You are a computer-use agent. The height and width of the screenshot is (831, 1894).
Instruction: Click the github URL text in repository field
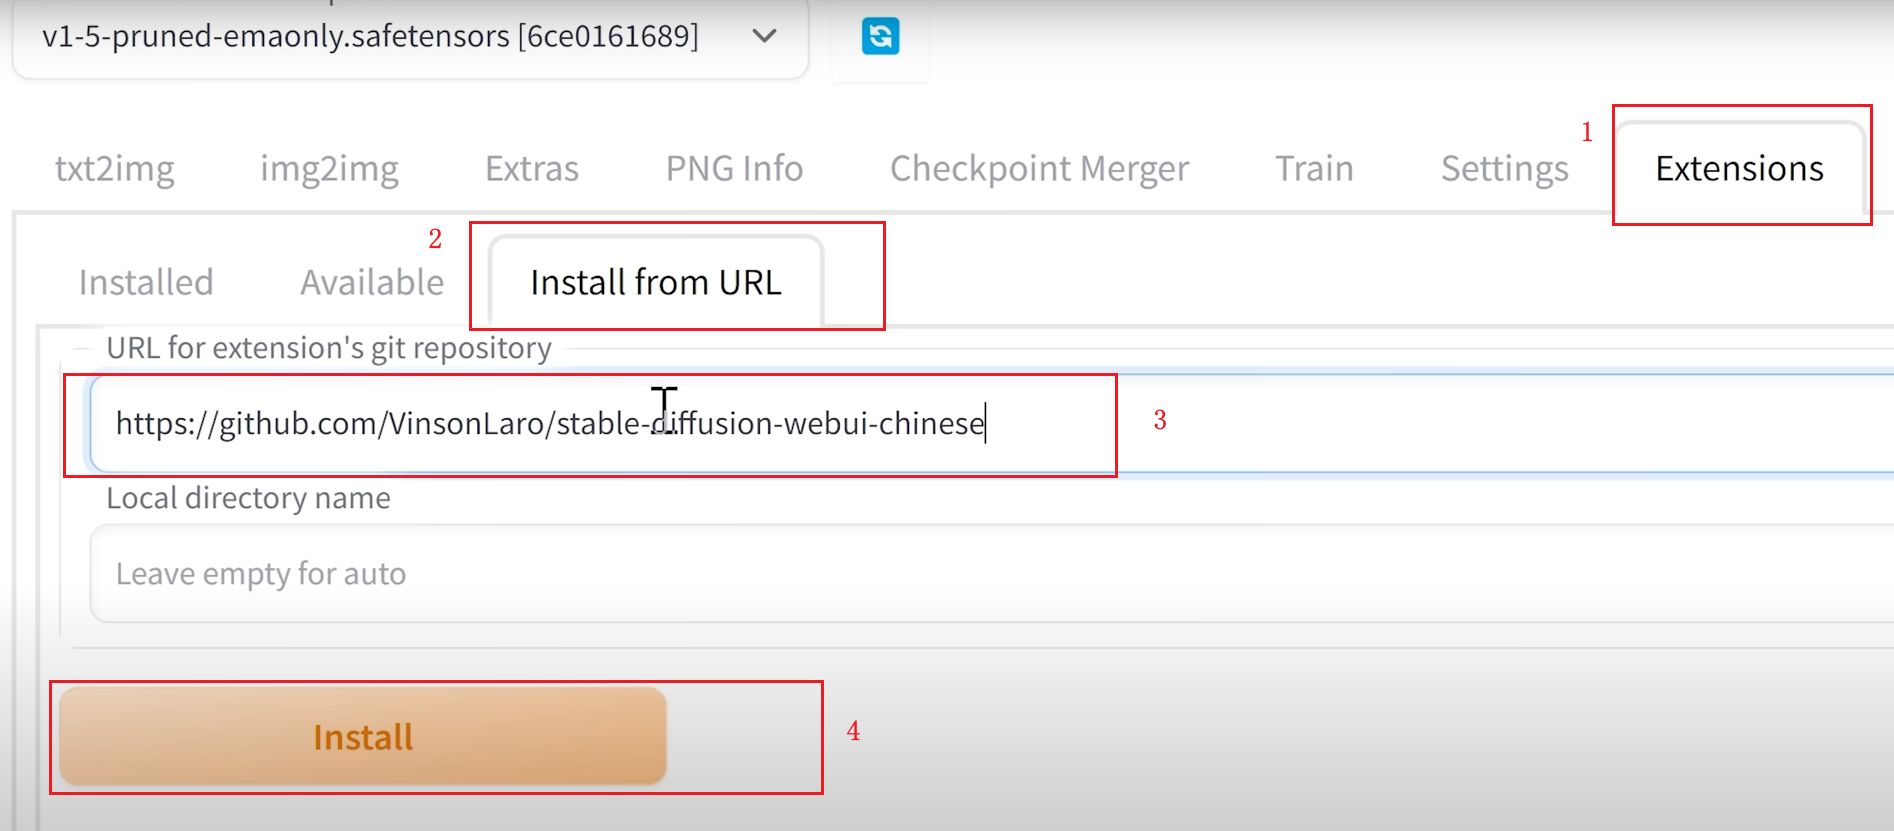550,424
